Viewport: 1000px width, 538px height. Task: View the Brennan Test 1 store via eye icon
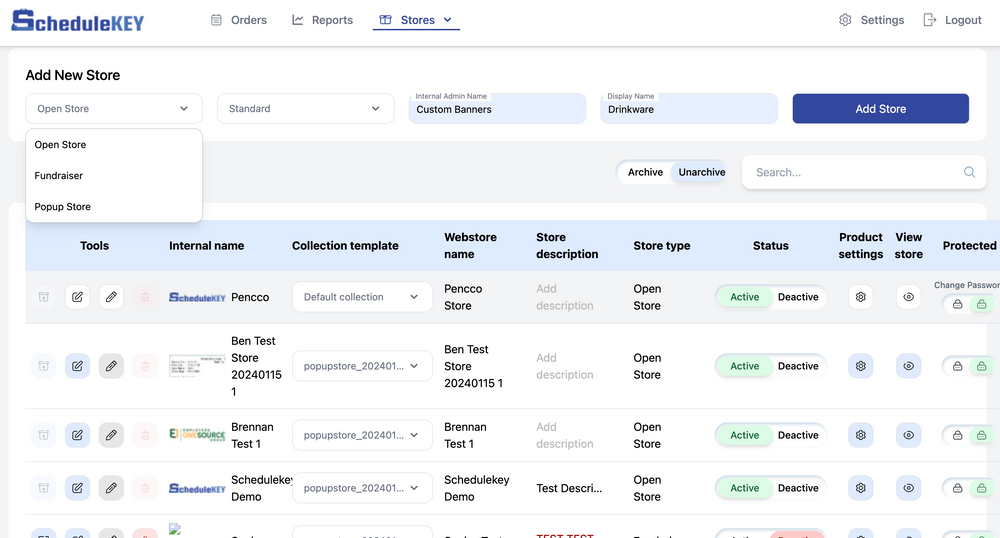pyautogui.click(x=908, y=435)
